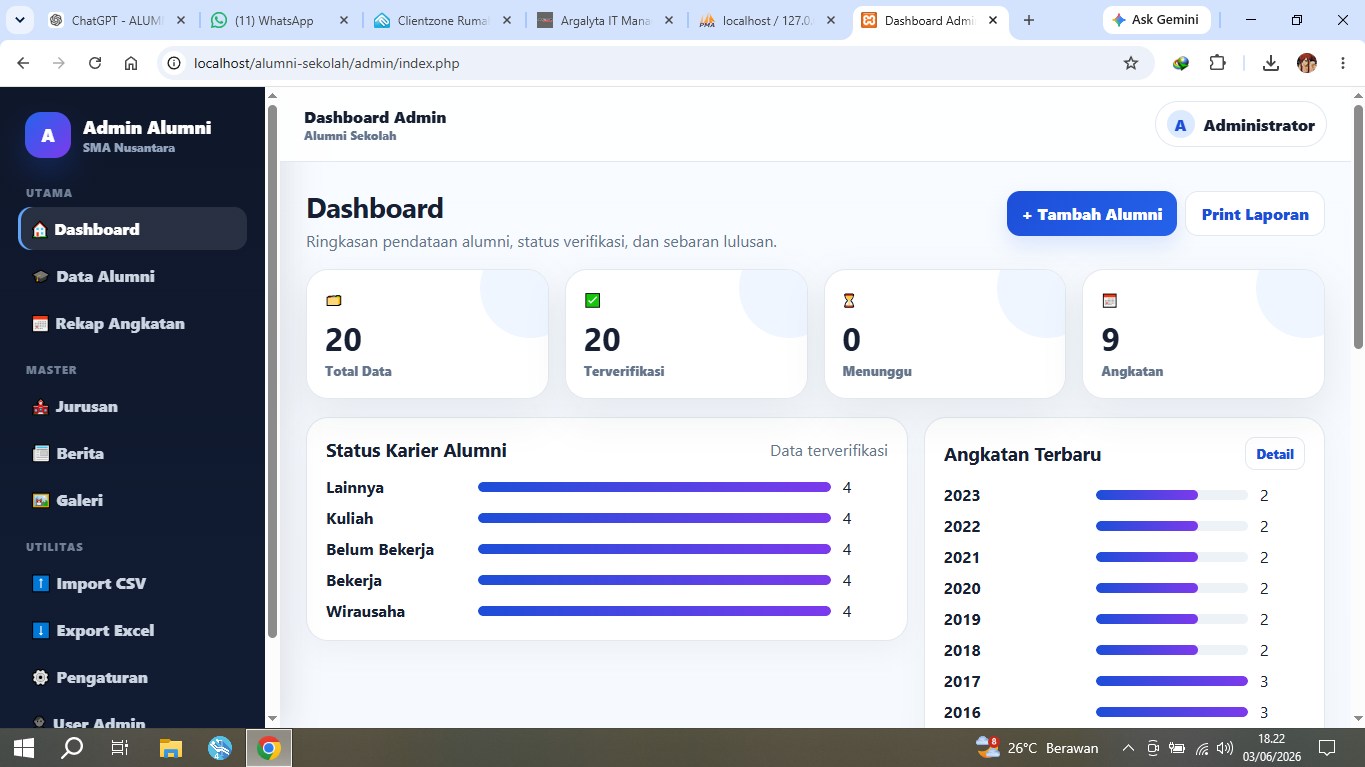Open the Windows Start menu
The width and height of the screenshot is (1365, 767).
point(24,747)
